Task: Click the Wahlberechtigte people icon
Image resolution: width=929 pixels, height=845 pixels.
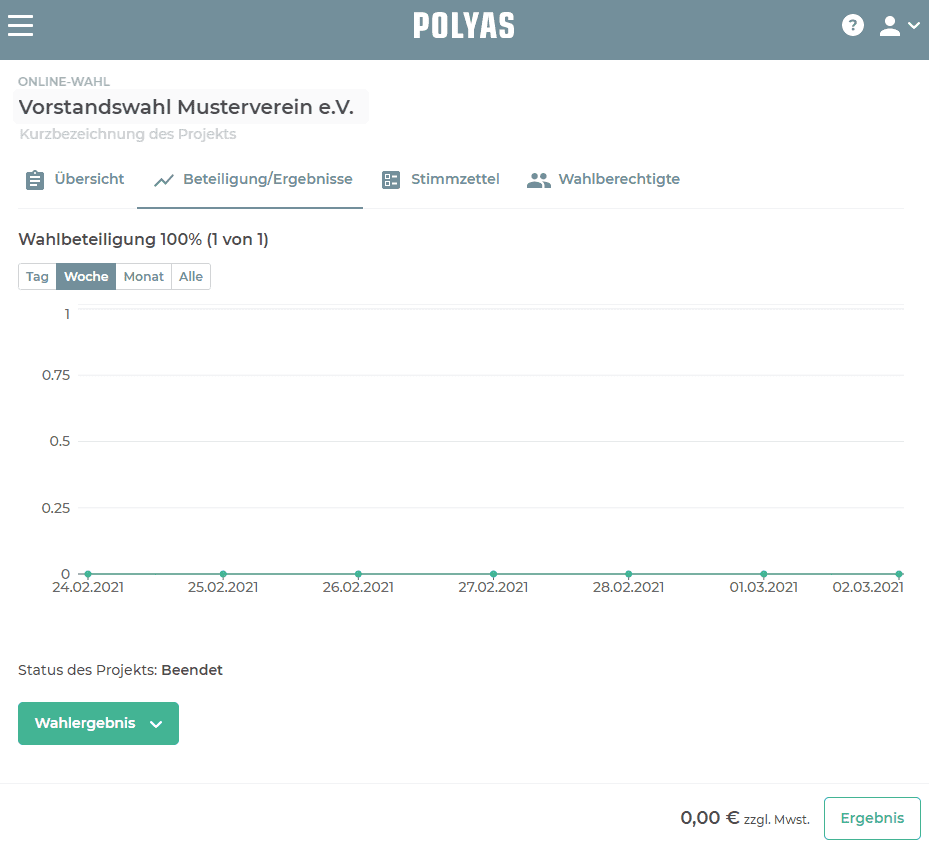Action: (539, 180)
